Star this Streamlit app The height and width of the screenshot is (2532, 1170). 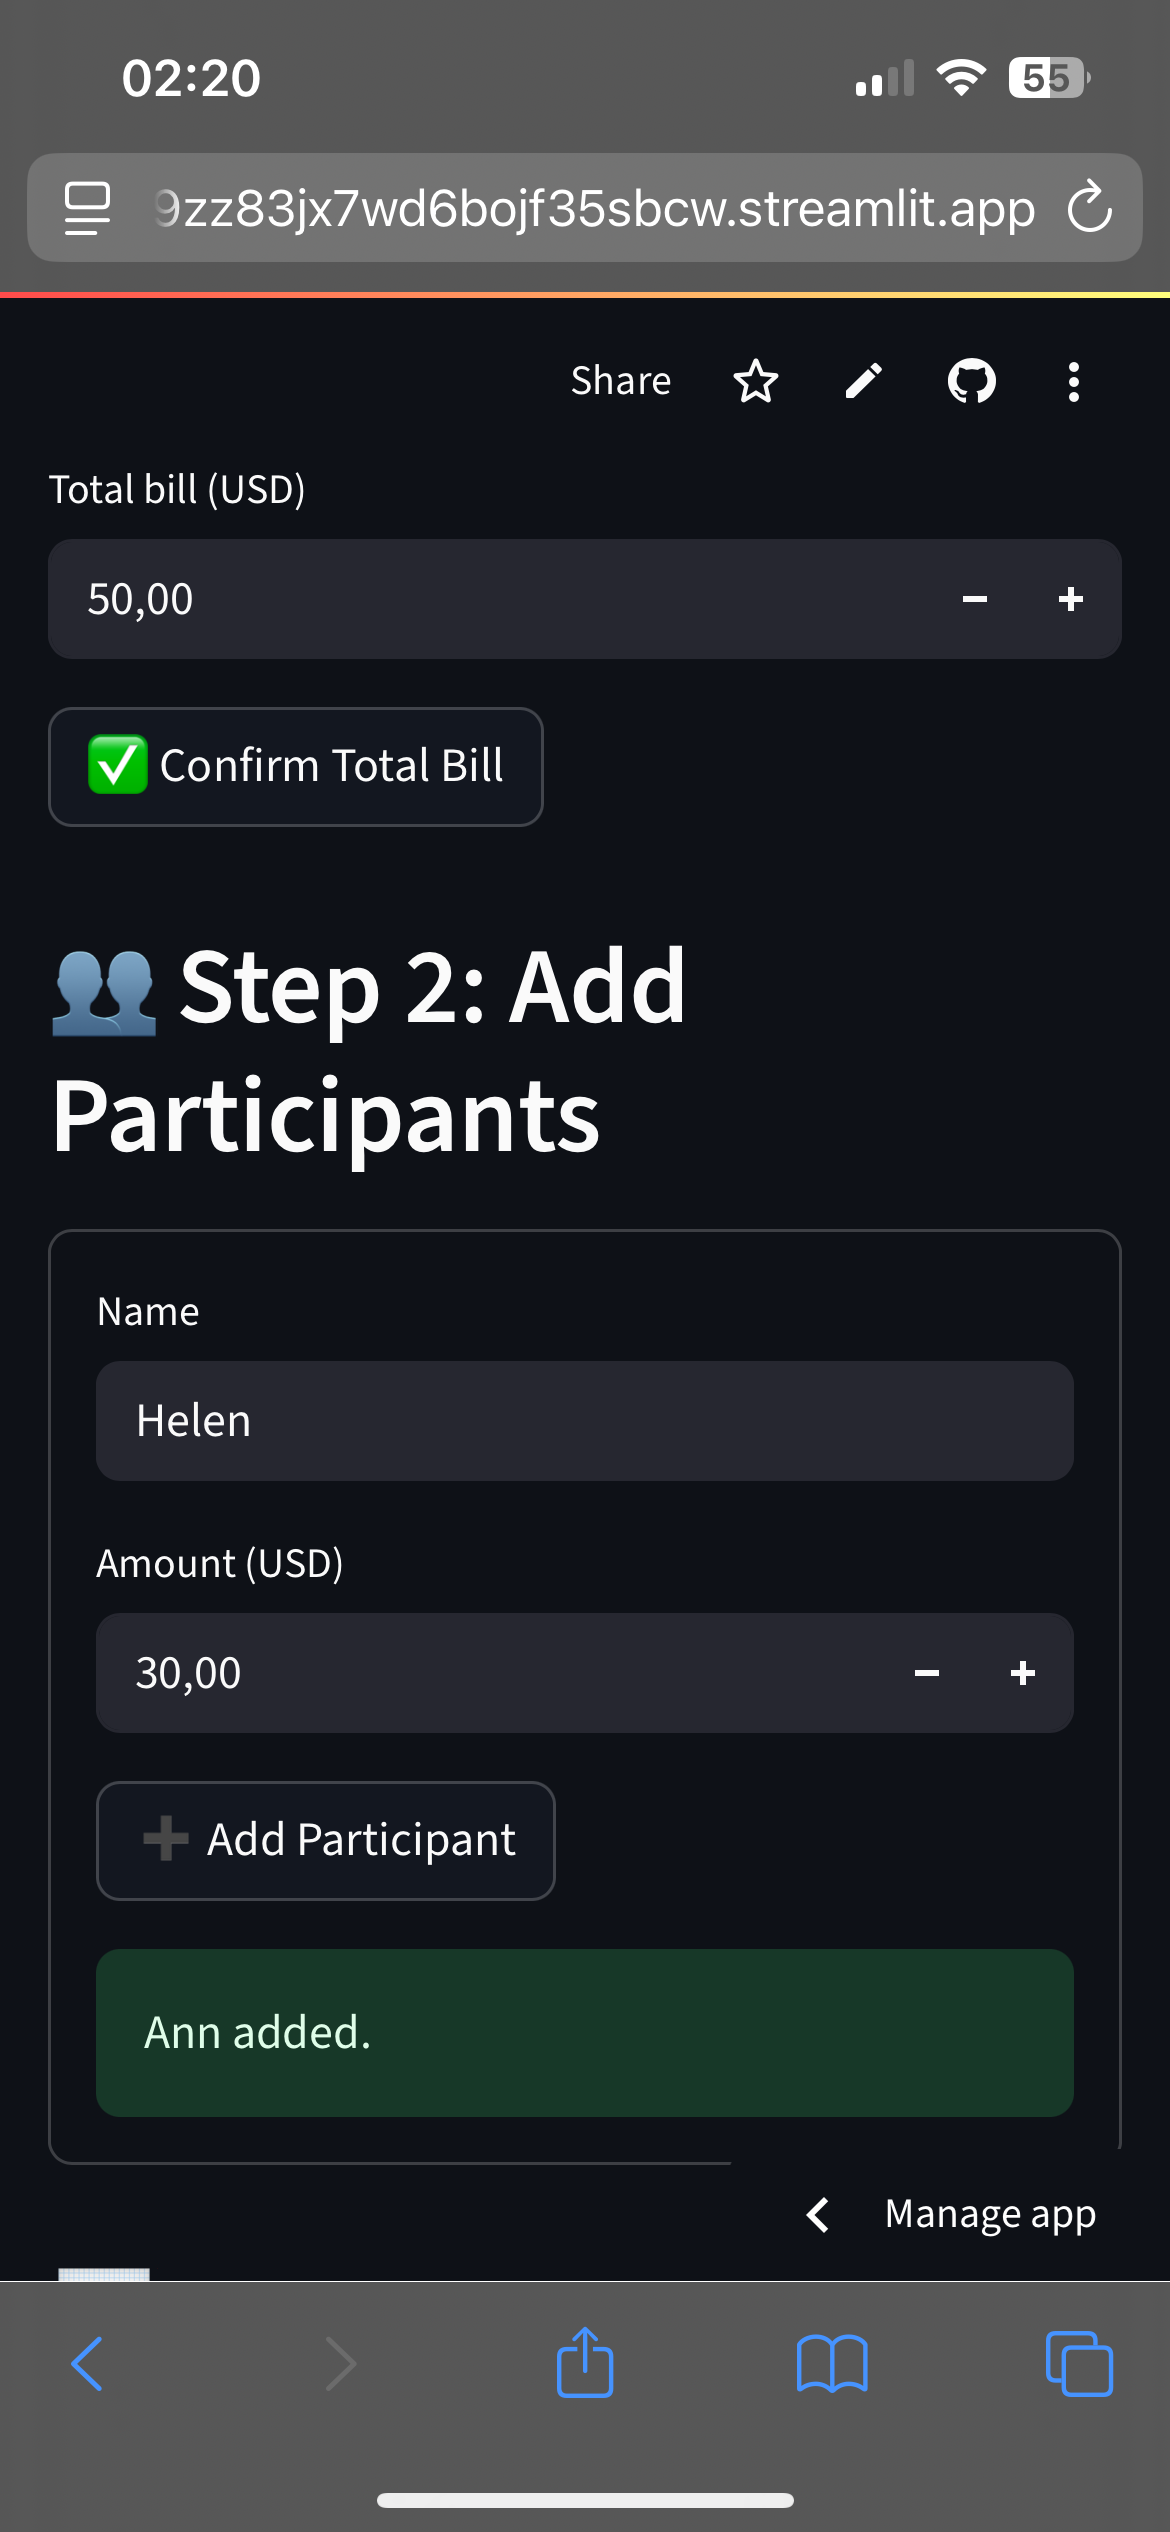click(x=755, y=381)
